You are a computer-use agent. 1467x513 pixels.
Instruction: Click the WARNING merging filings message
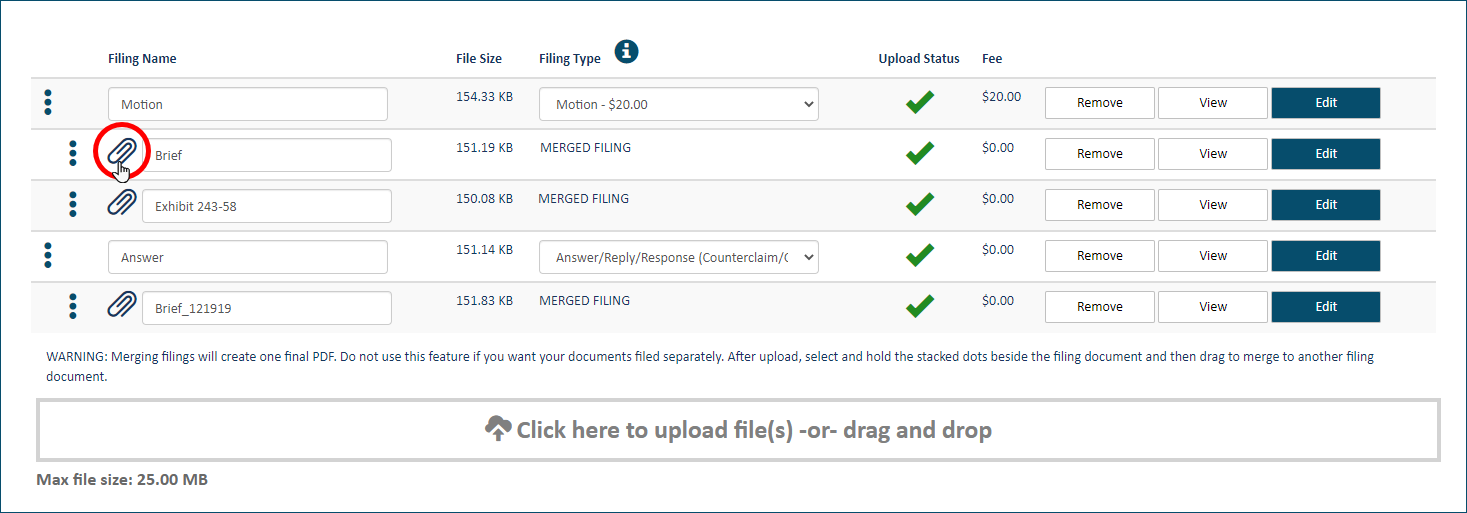[x=710, y=367]
